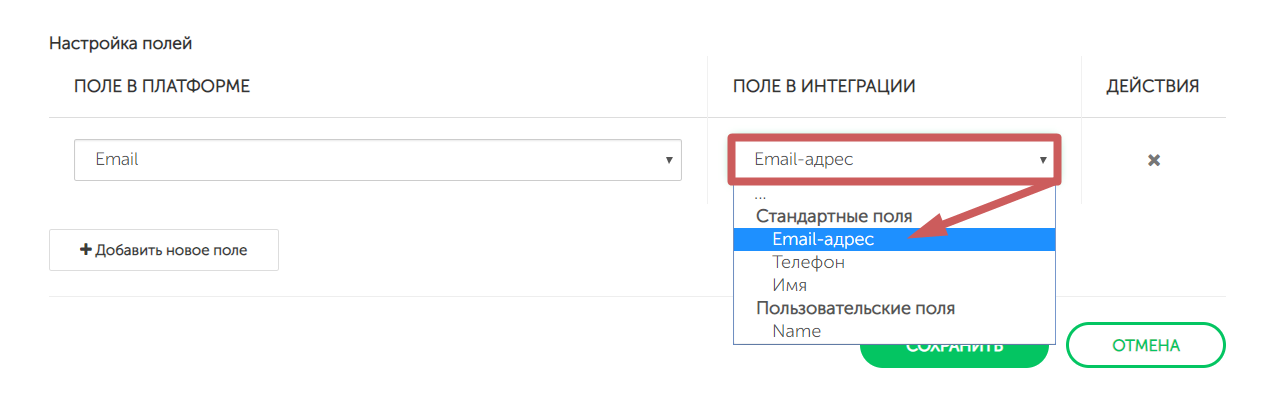
Task: Pick the Имя option in the list
Action: click(x=789, y=285)
